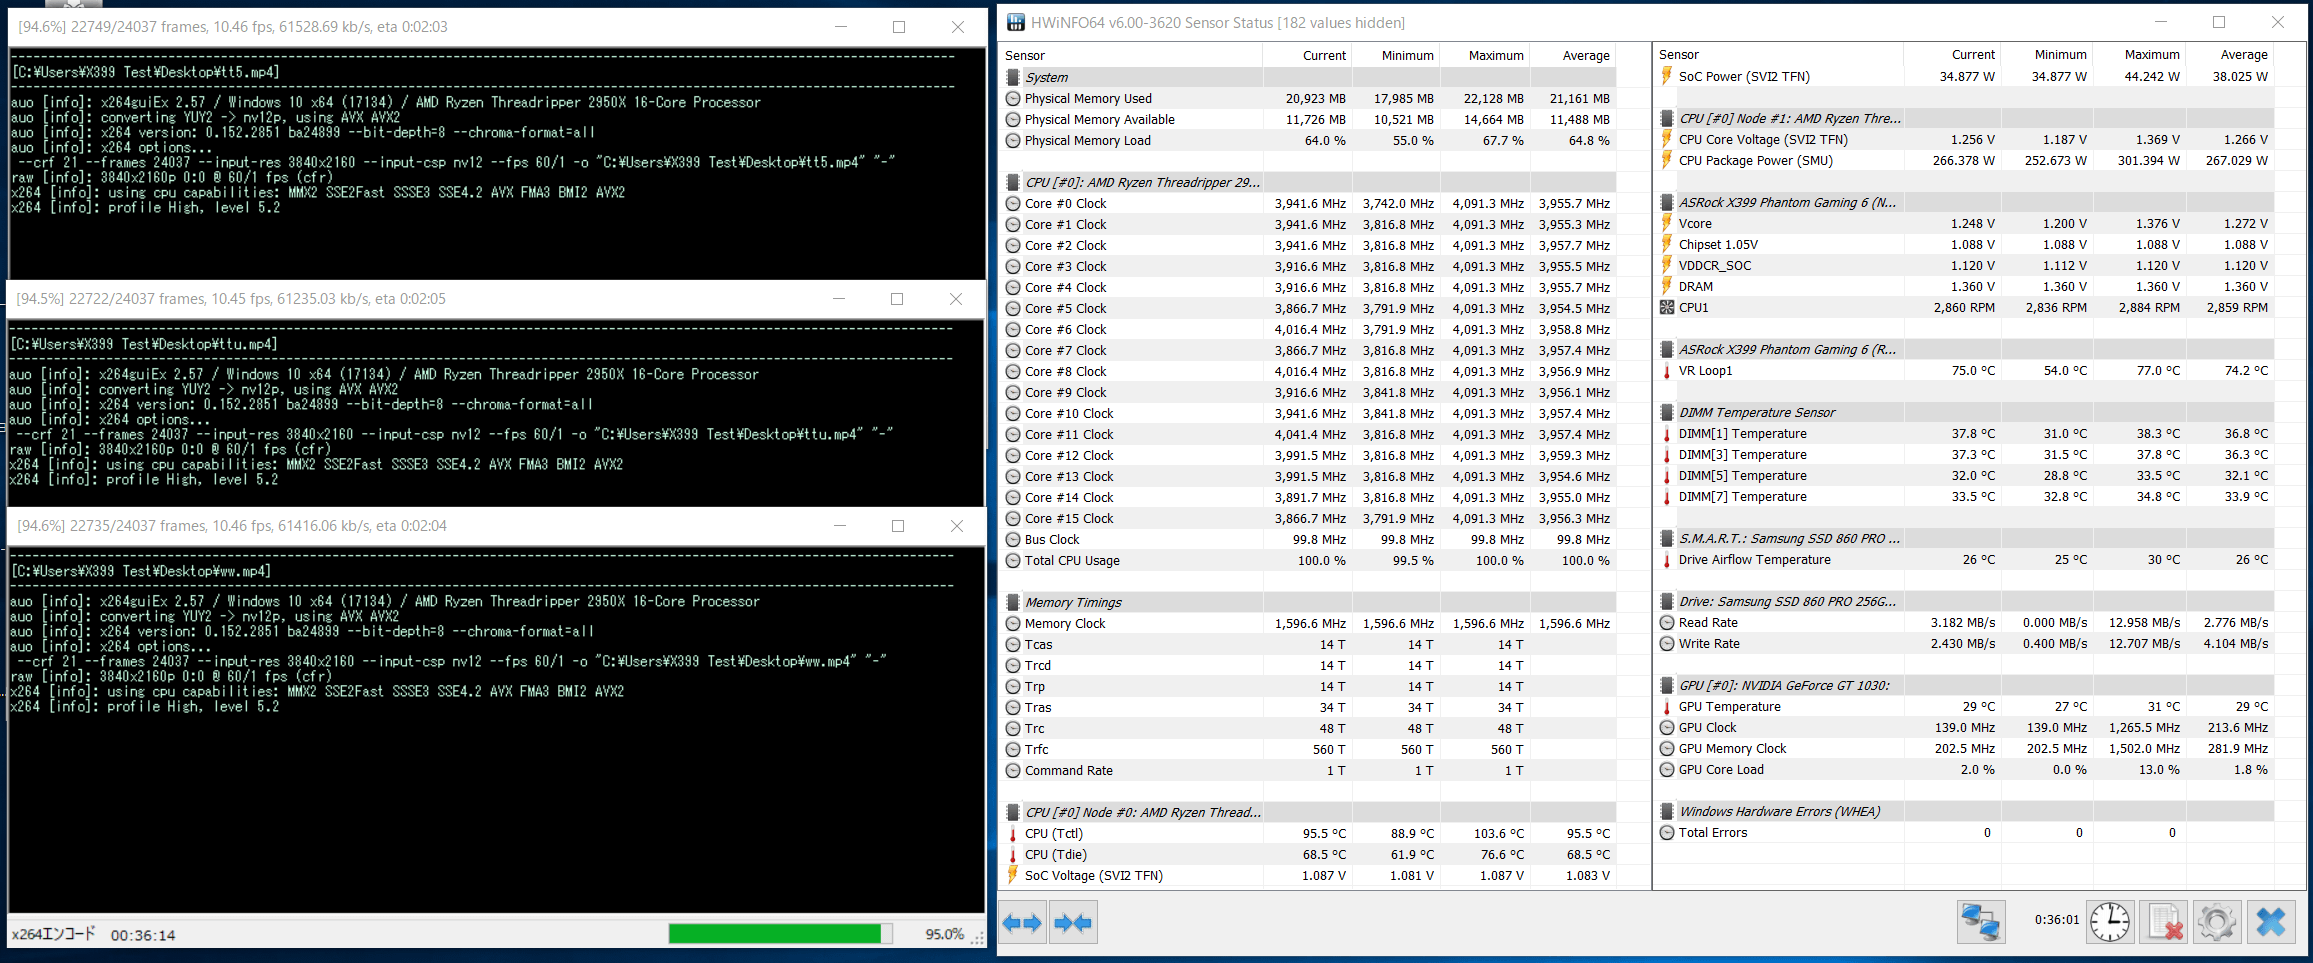The height and width of the screenshot is (963, 2313).
Task: Click the icon beside Read Rate
Action: [x=1666, y=622]
